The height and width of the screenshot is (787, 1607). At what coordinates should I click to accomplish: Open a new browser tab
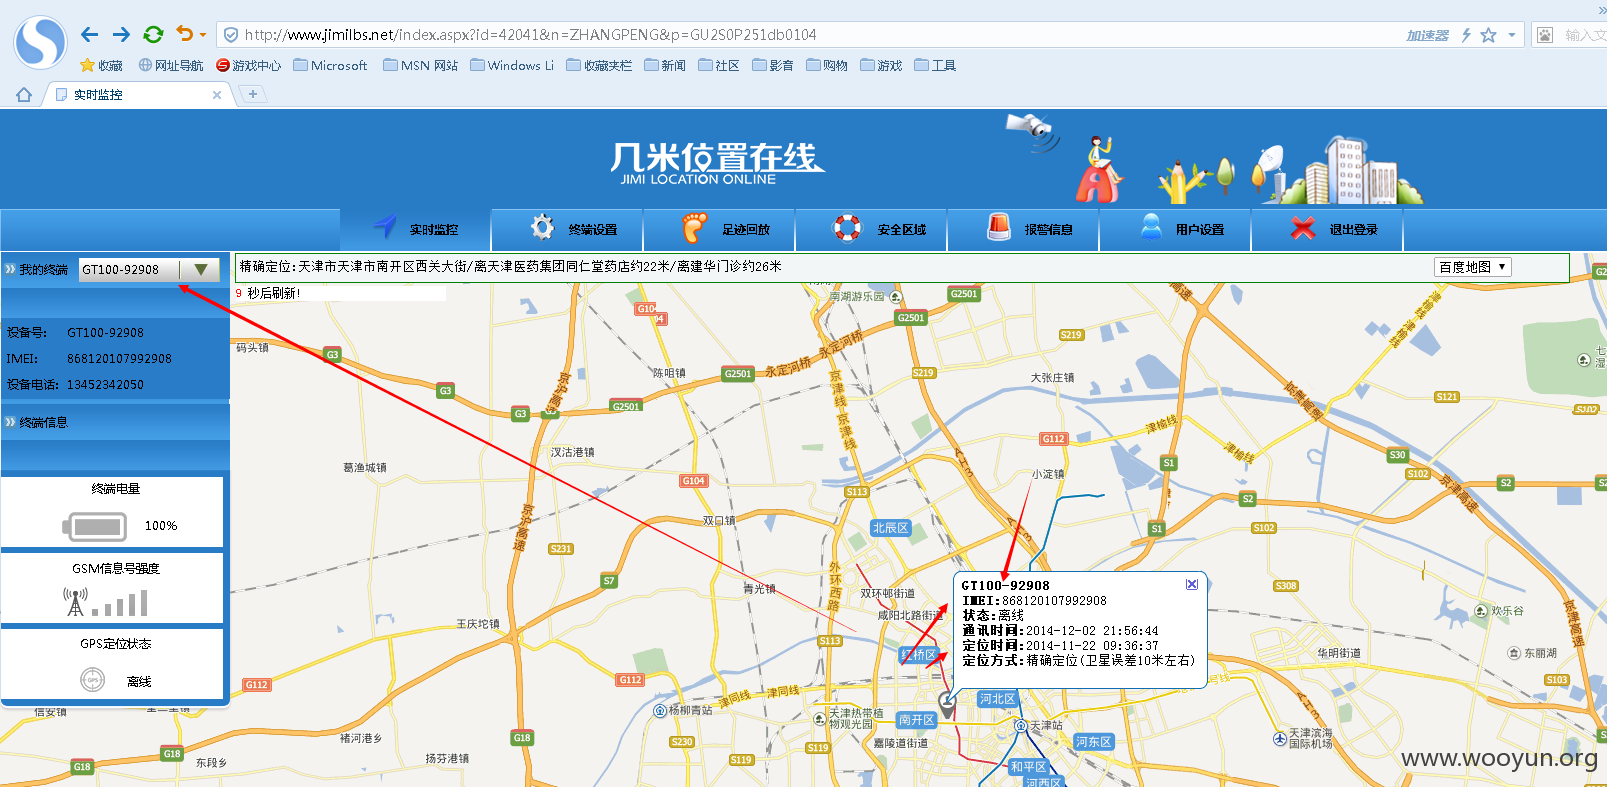(253, 94)
